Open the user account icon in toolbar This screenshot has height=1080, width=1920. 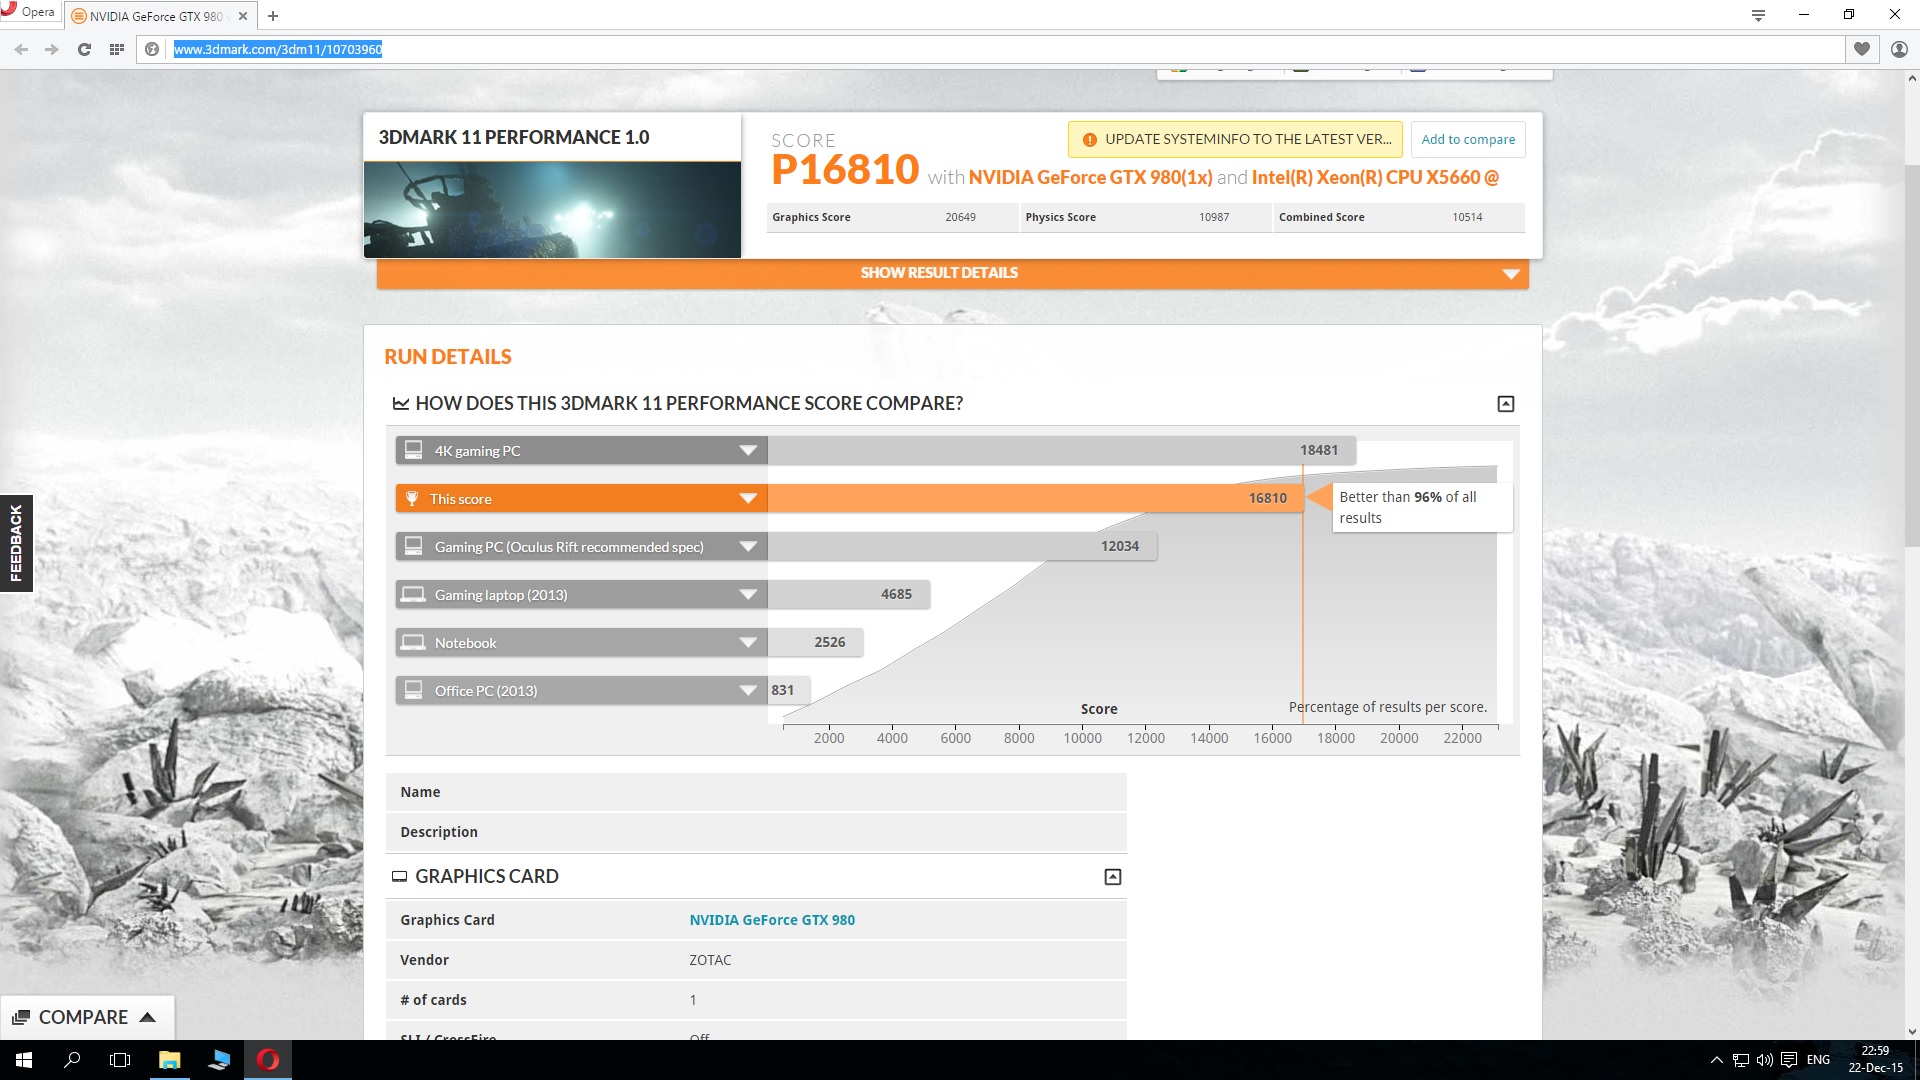pos(1899,49)
